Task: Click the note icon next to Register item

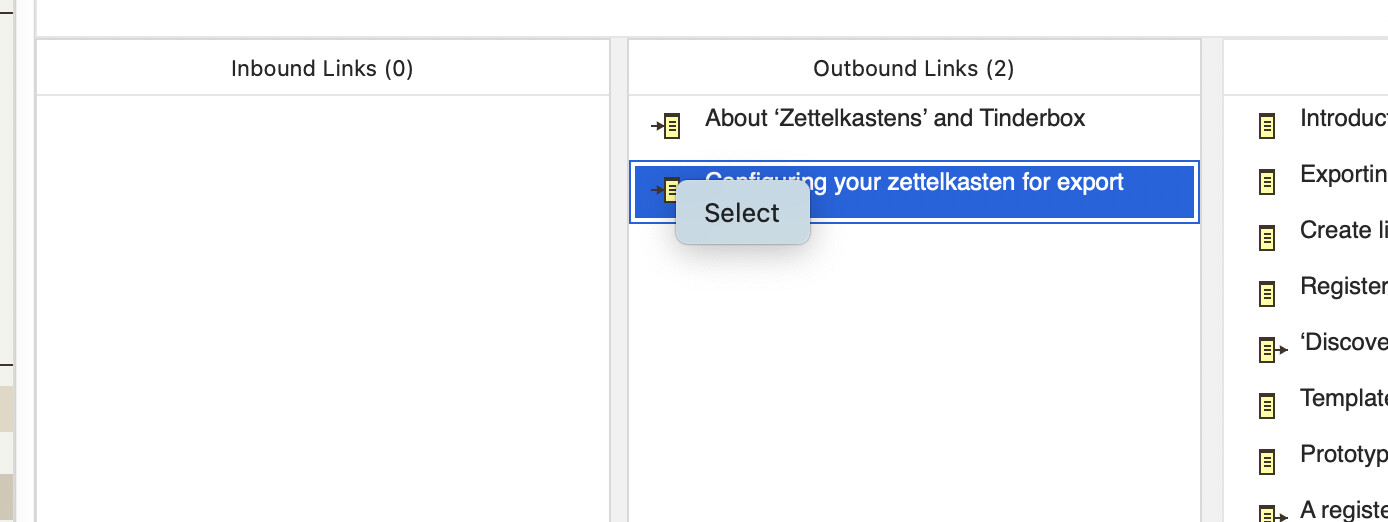Action: pyautogui.click(x=1267, y=294)
